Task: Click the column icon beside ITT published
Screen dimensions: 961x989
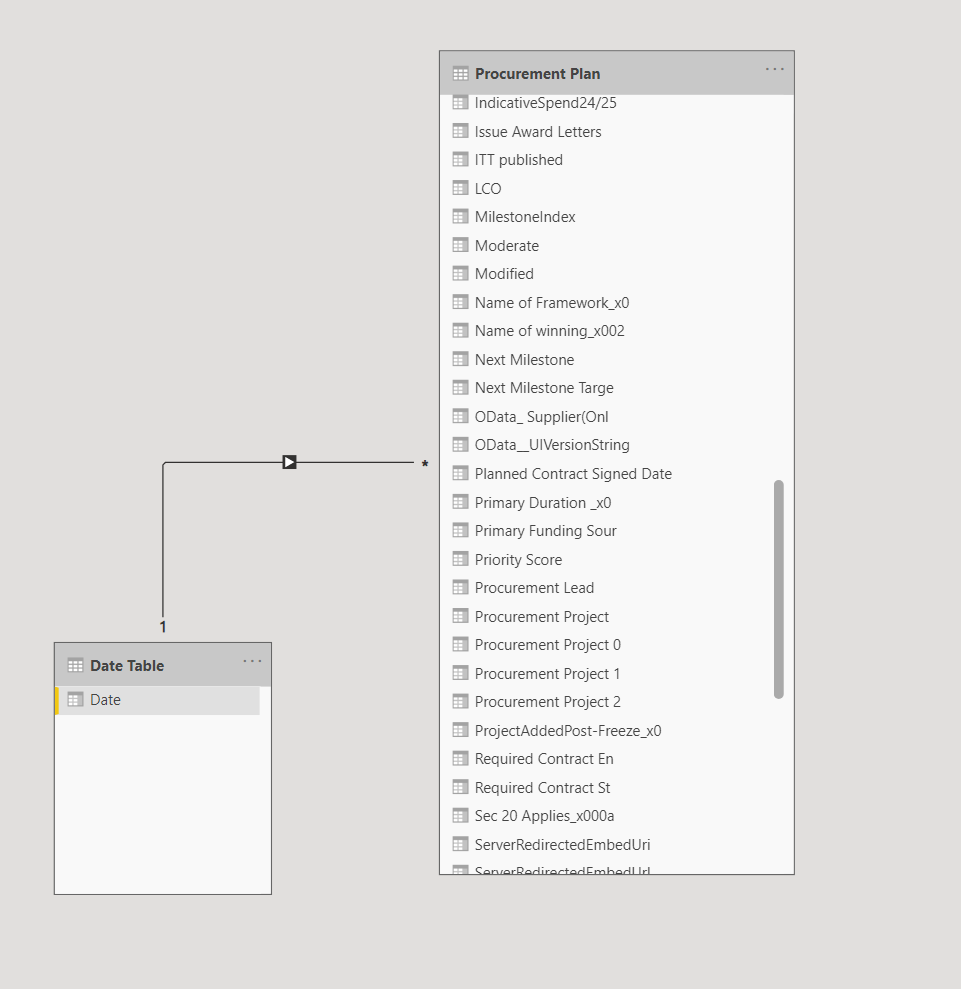Action: coord(460,160)
